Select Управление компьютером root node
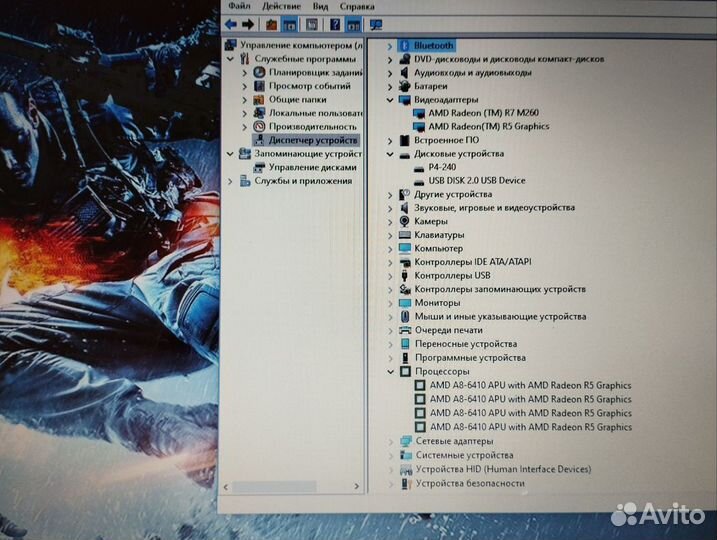This screenshot has height=540, width=717. pyautogui.click(x=302, y=45)
